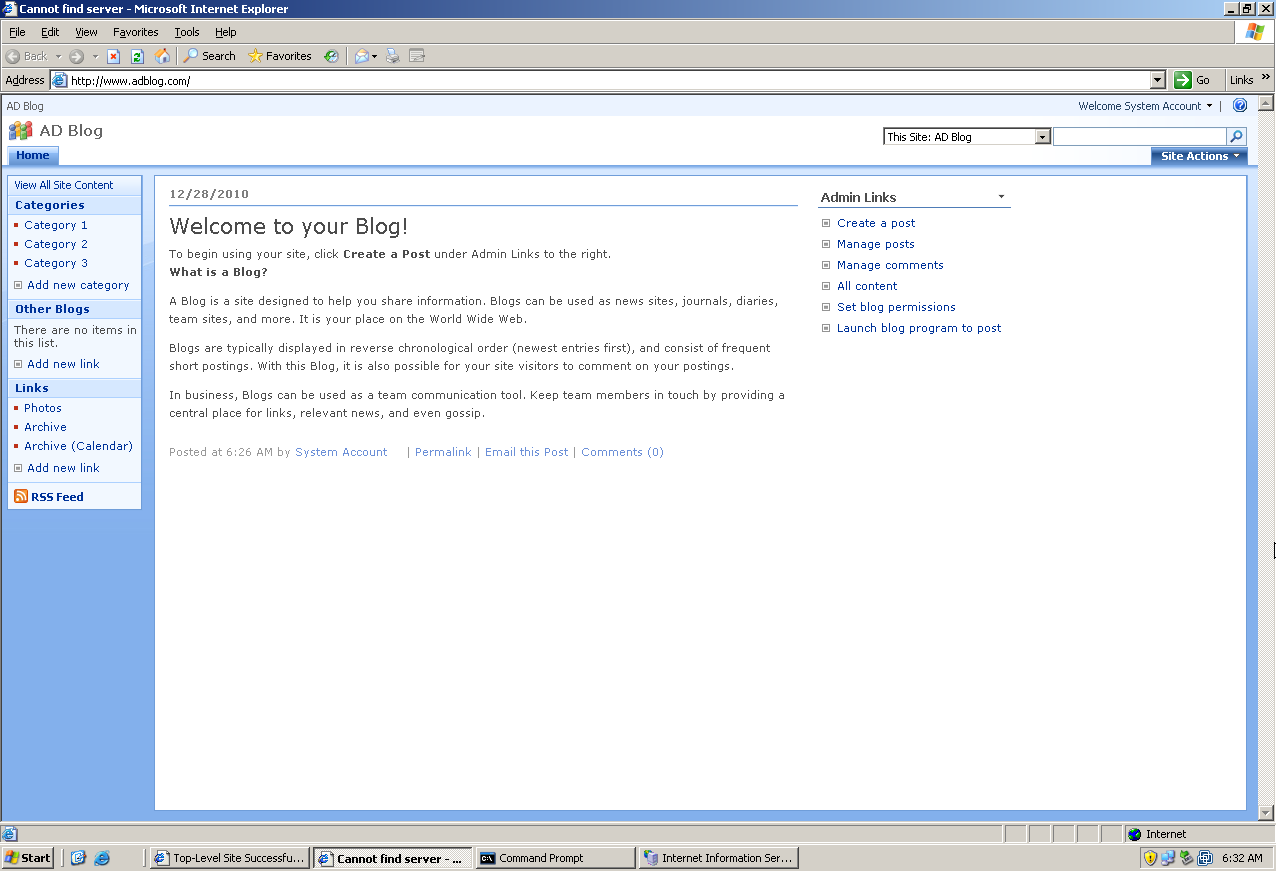Click the vertical scrollbar down arrow
This screenshot has width=1276, height=871.
1265,813
